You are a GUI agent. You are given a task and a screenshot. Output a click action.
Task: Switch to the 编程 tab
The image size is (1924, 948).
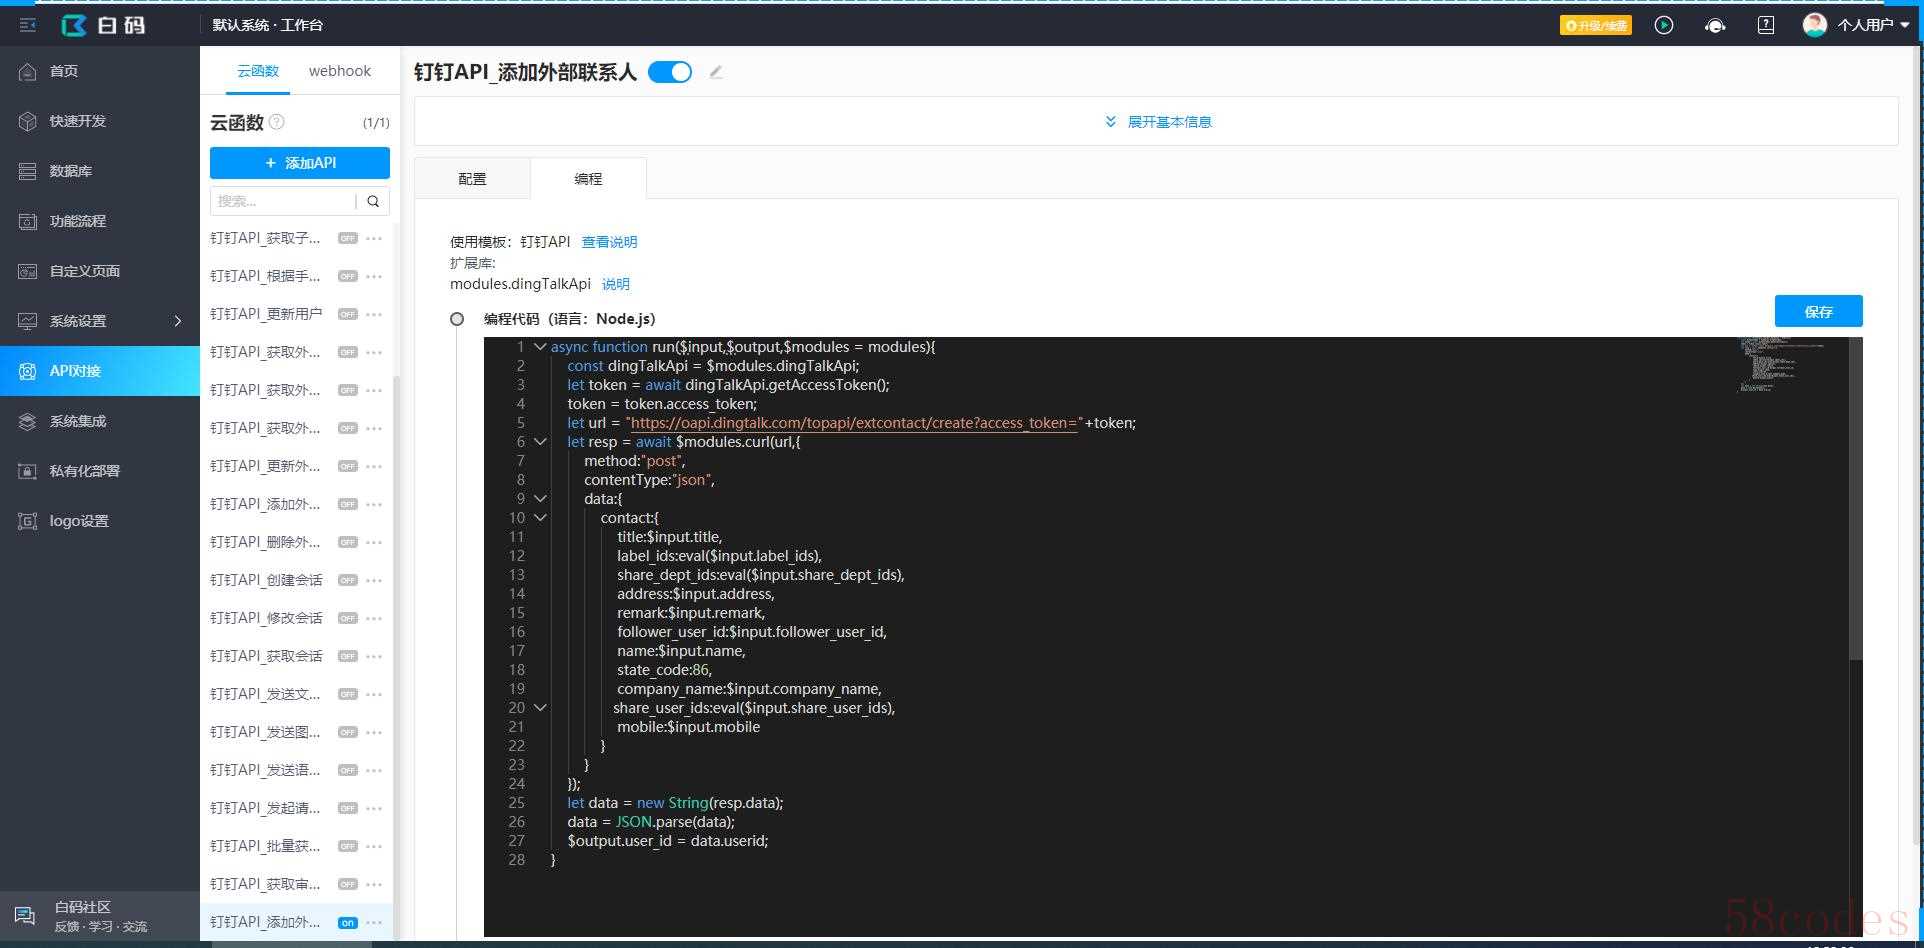[588, 179]
